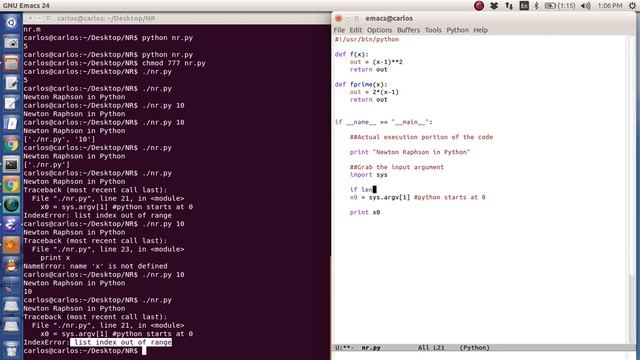Open the Emacs Buffers menu
The height and width of the screenshot is (360, 640).
408,30
